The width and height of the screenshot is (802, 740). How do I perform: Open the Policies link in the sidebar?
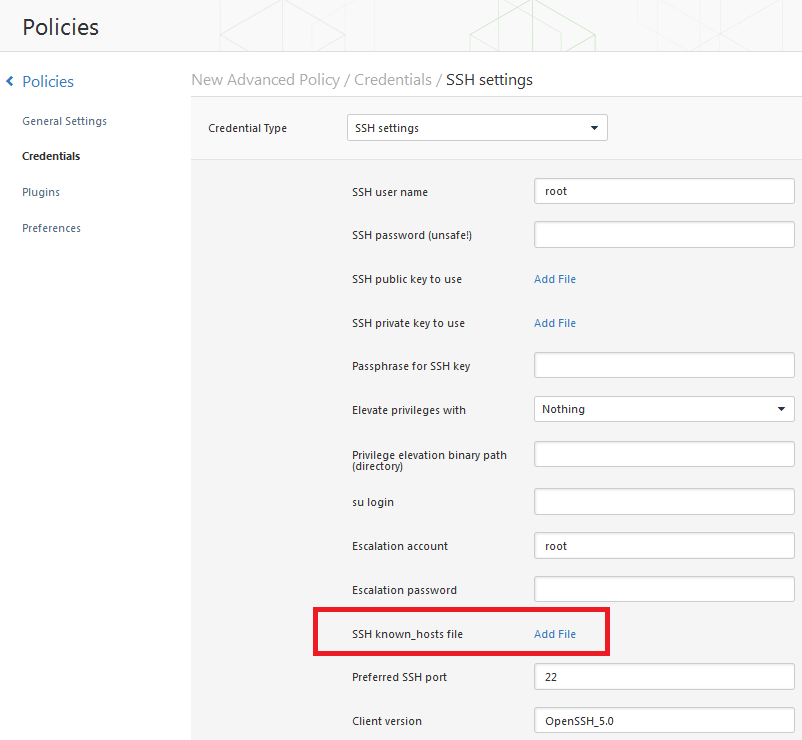tap(48, 81)
